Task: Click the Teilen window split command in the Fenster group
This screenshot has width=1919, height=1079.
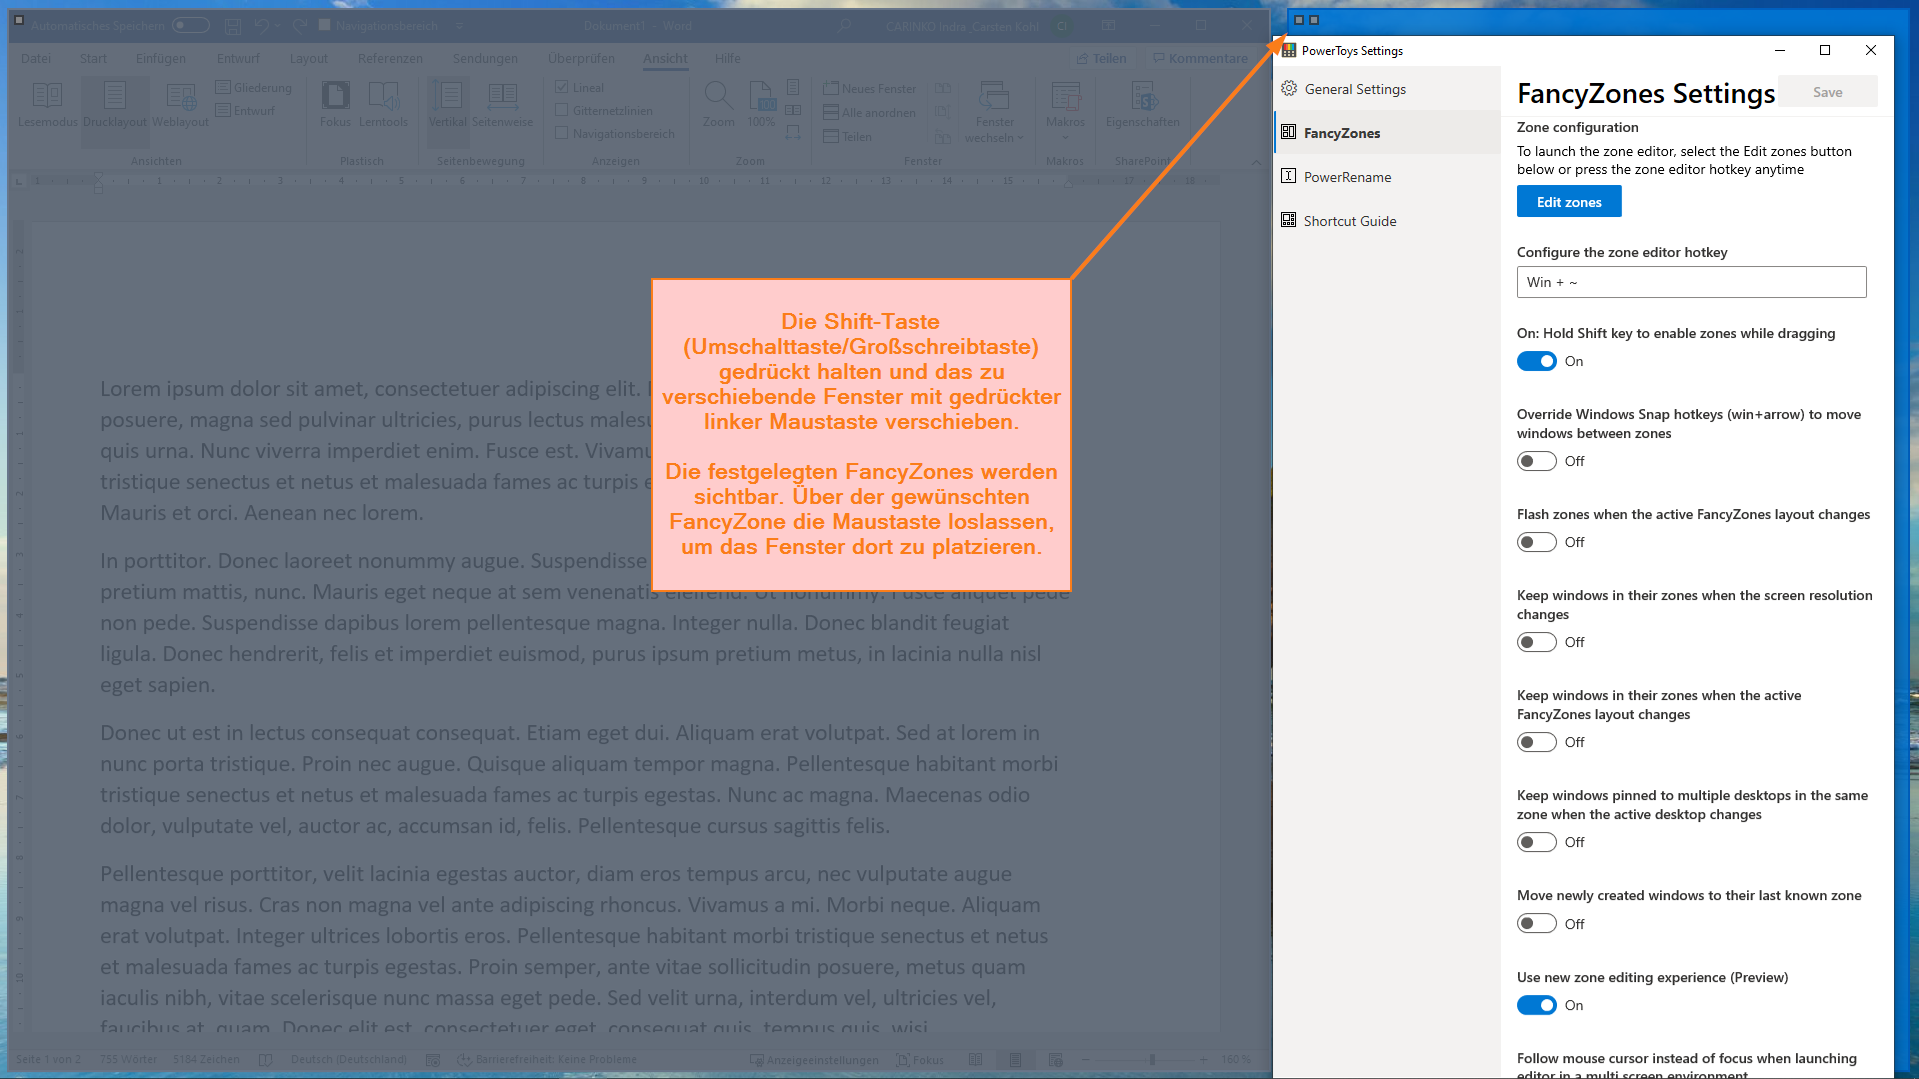Action: [847, 136]
